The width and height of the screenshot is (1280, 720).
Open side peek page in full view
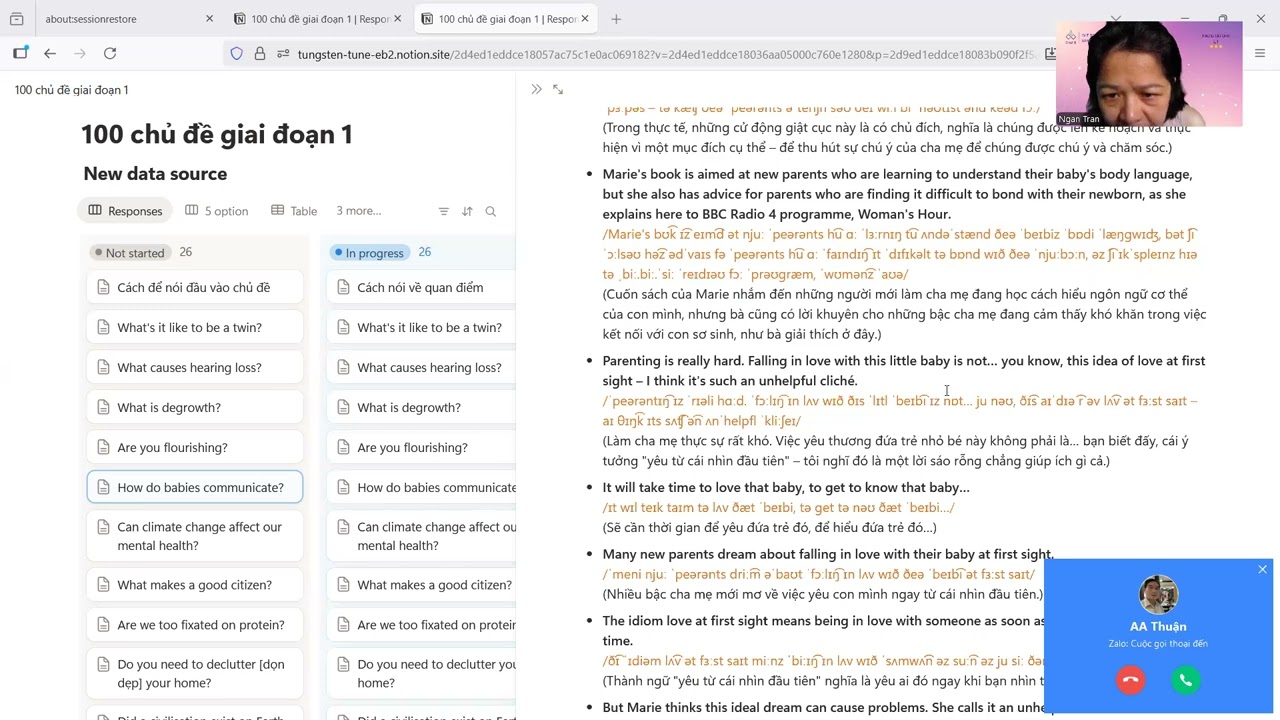558,89
